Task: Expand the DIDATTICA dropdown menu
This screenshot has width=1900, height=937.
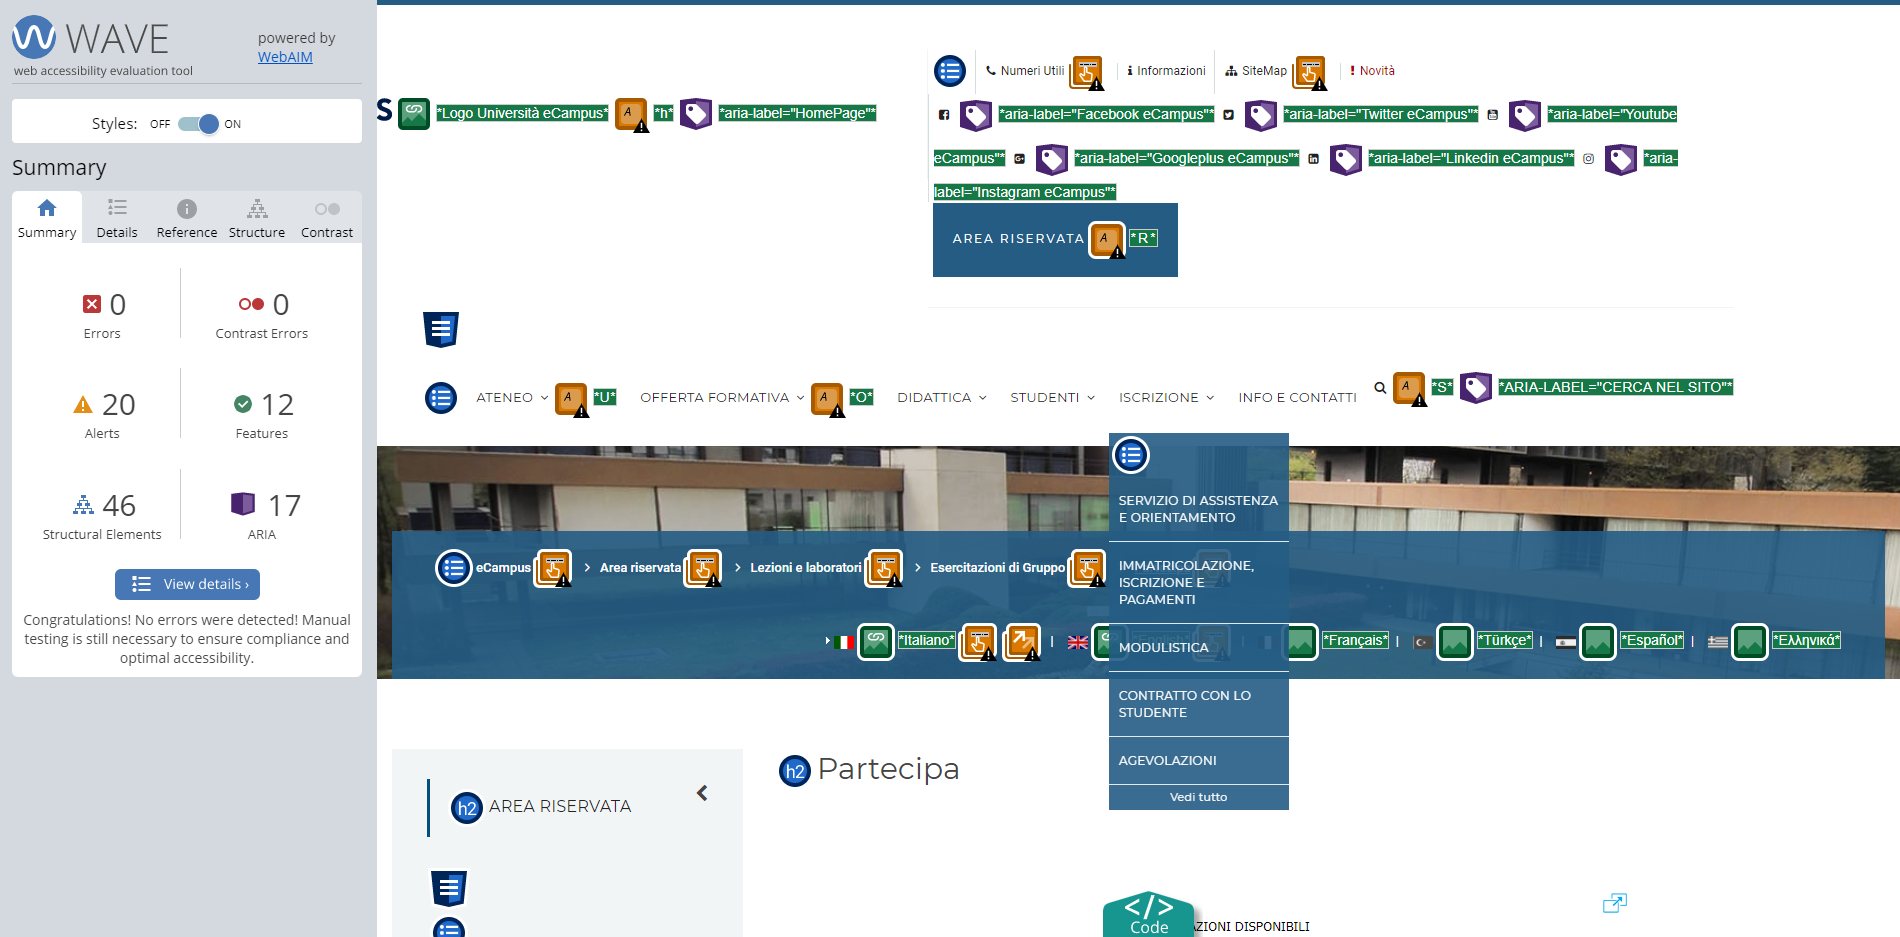Action: pyautogui.click(x=941, y=398)
